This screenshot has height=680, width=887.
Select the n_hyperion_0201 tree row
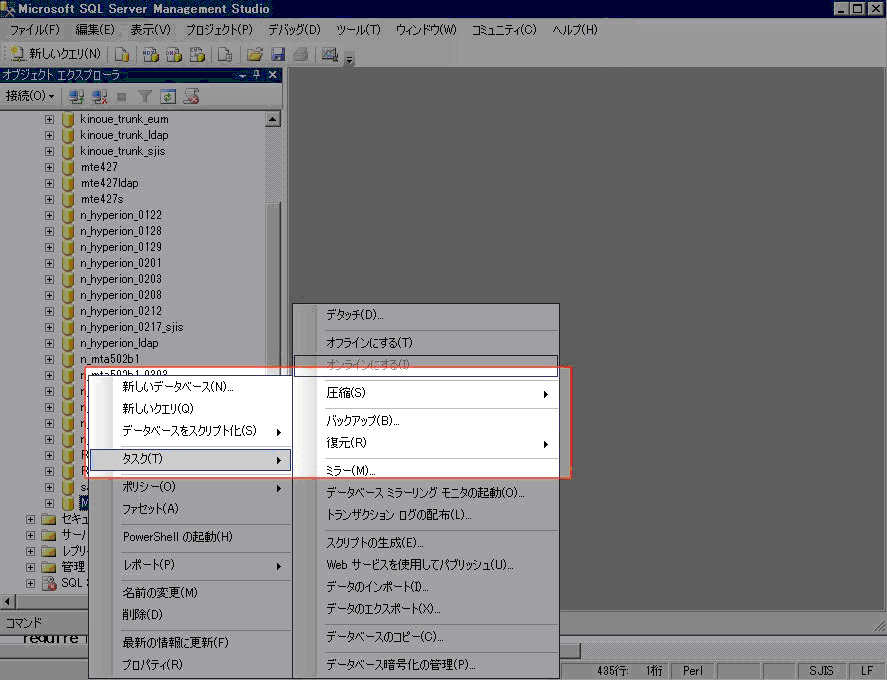[x=121, y=263]
